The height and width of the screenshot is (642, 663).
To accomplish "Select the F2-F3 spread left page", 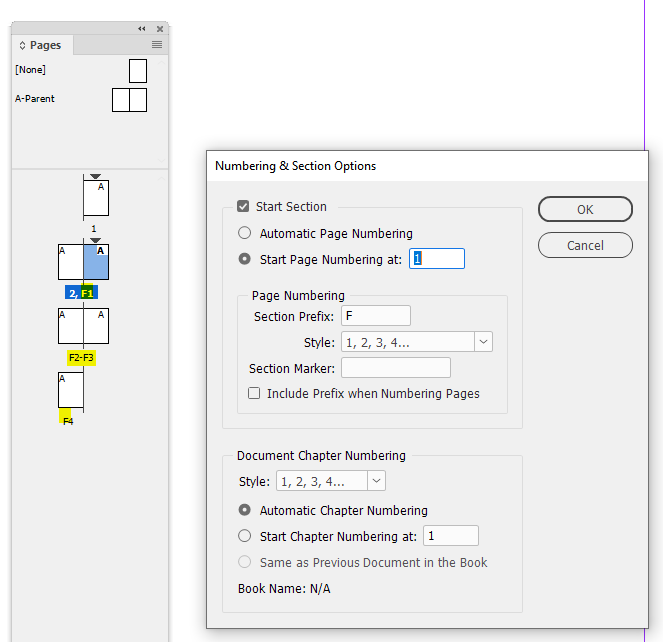I will (71, 326).
